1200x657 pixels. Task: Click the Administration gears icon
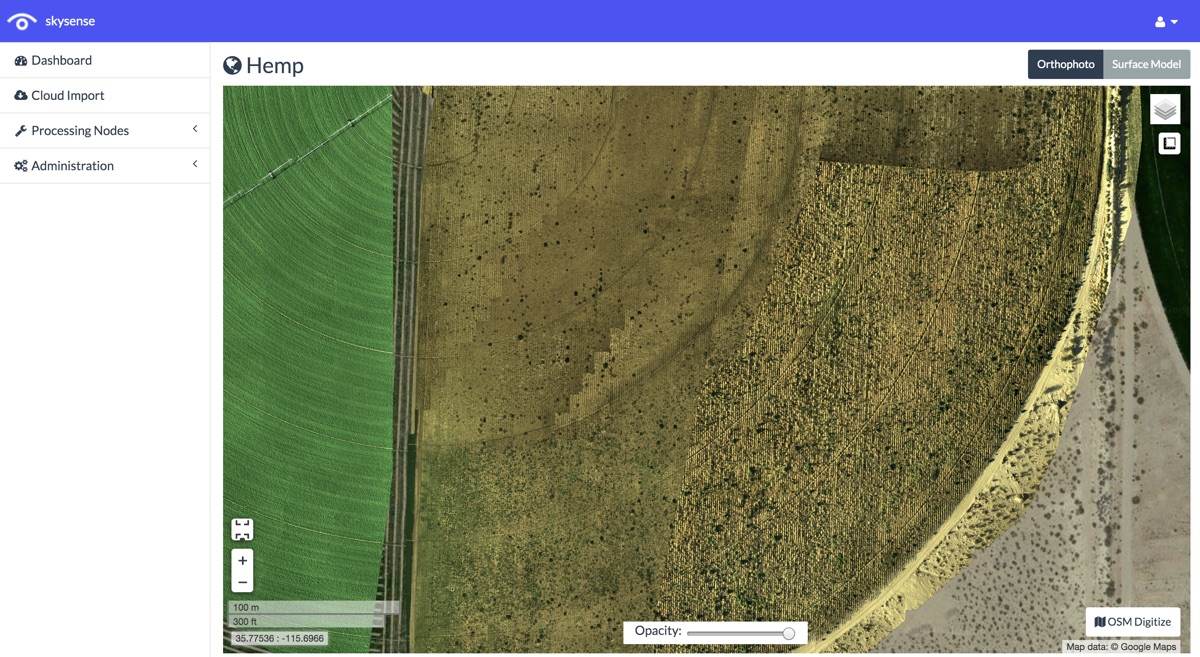[21, 166]
